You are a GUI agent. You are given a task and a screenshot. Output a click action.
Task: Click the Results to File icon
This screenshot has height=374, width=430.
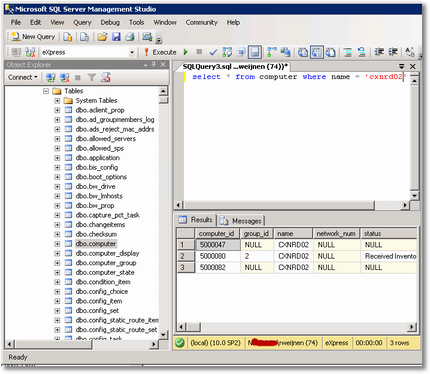pyautogui.click(x=330, y=52)
